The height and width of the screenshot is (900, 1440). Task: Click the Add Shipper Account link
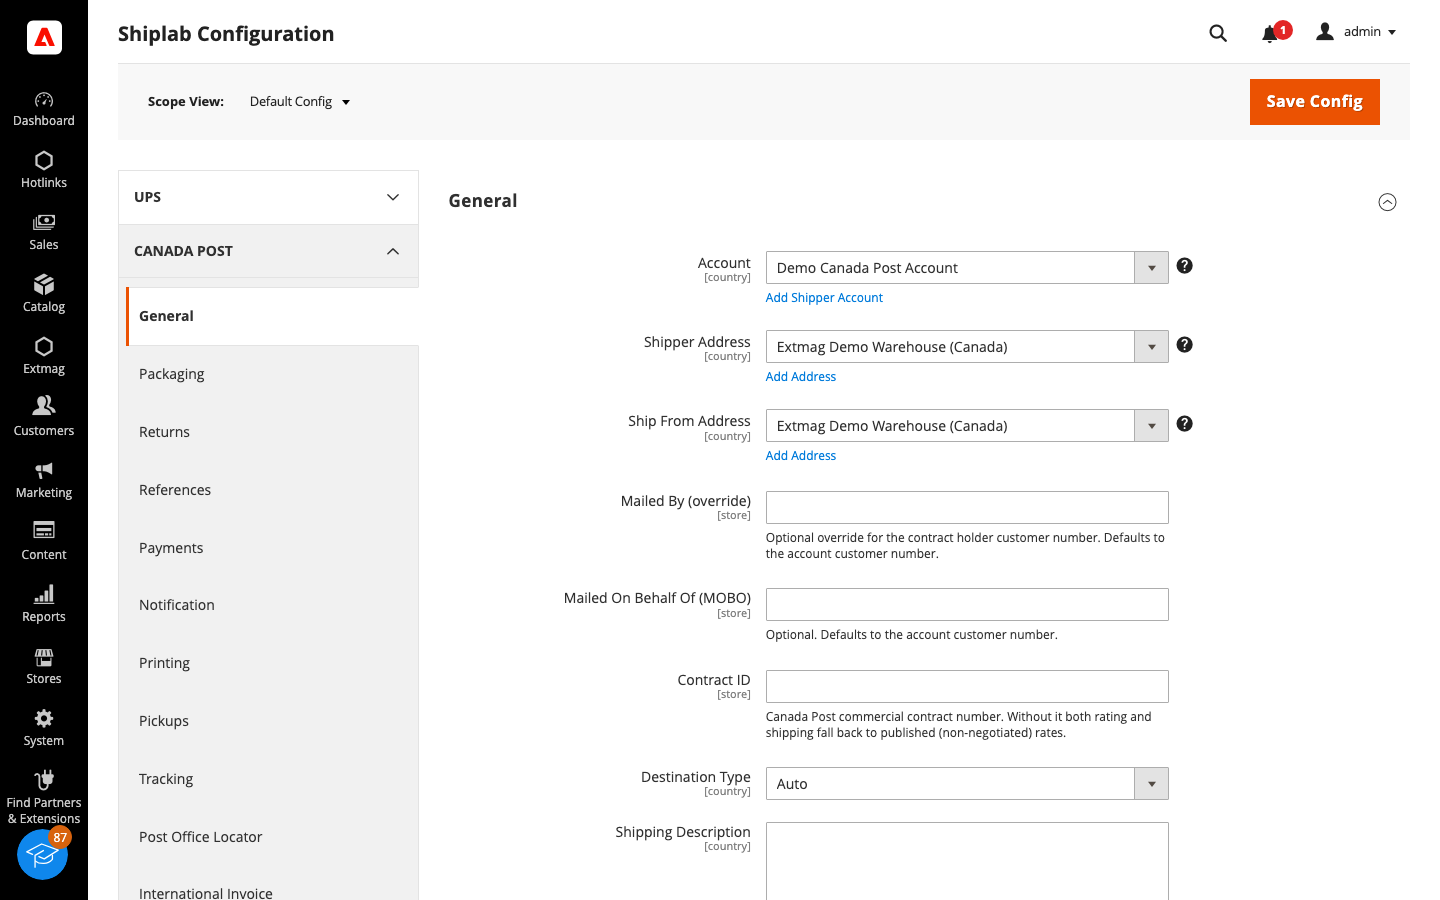click(x=824, y=298)
